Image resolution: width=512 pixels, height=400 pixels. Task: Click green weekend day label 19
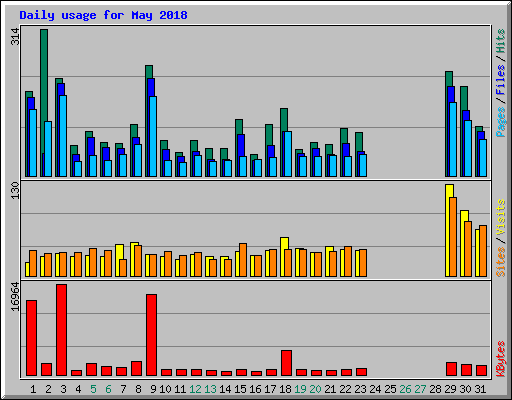tap(300, 389)
